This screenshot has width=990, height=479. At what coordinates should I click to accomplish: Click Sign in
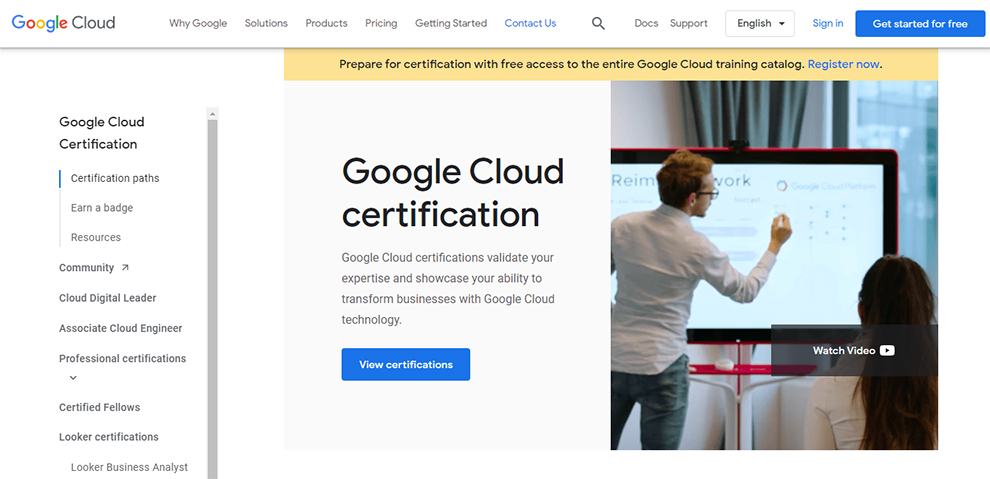click(x=828, y=23)
